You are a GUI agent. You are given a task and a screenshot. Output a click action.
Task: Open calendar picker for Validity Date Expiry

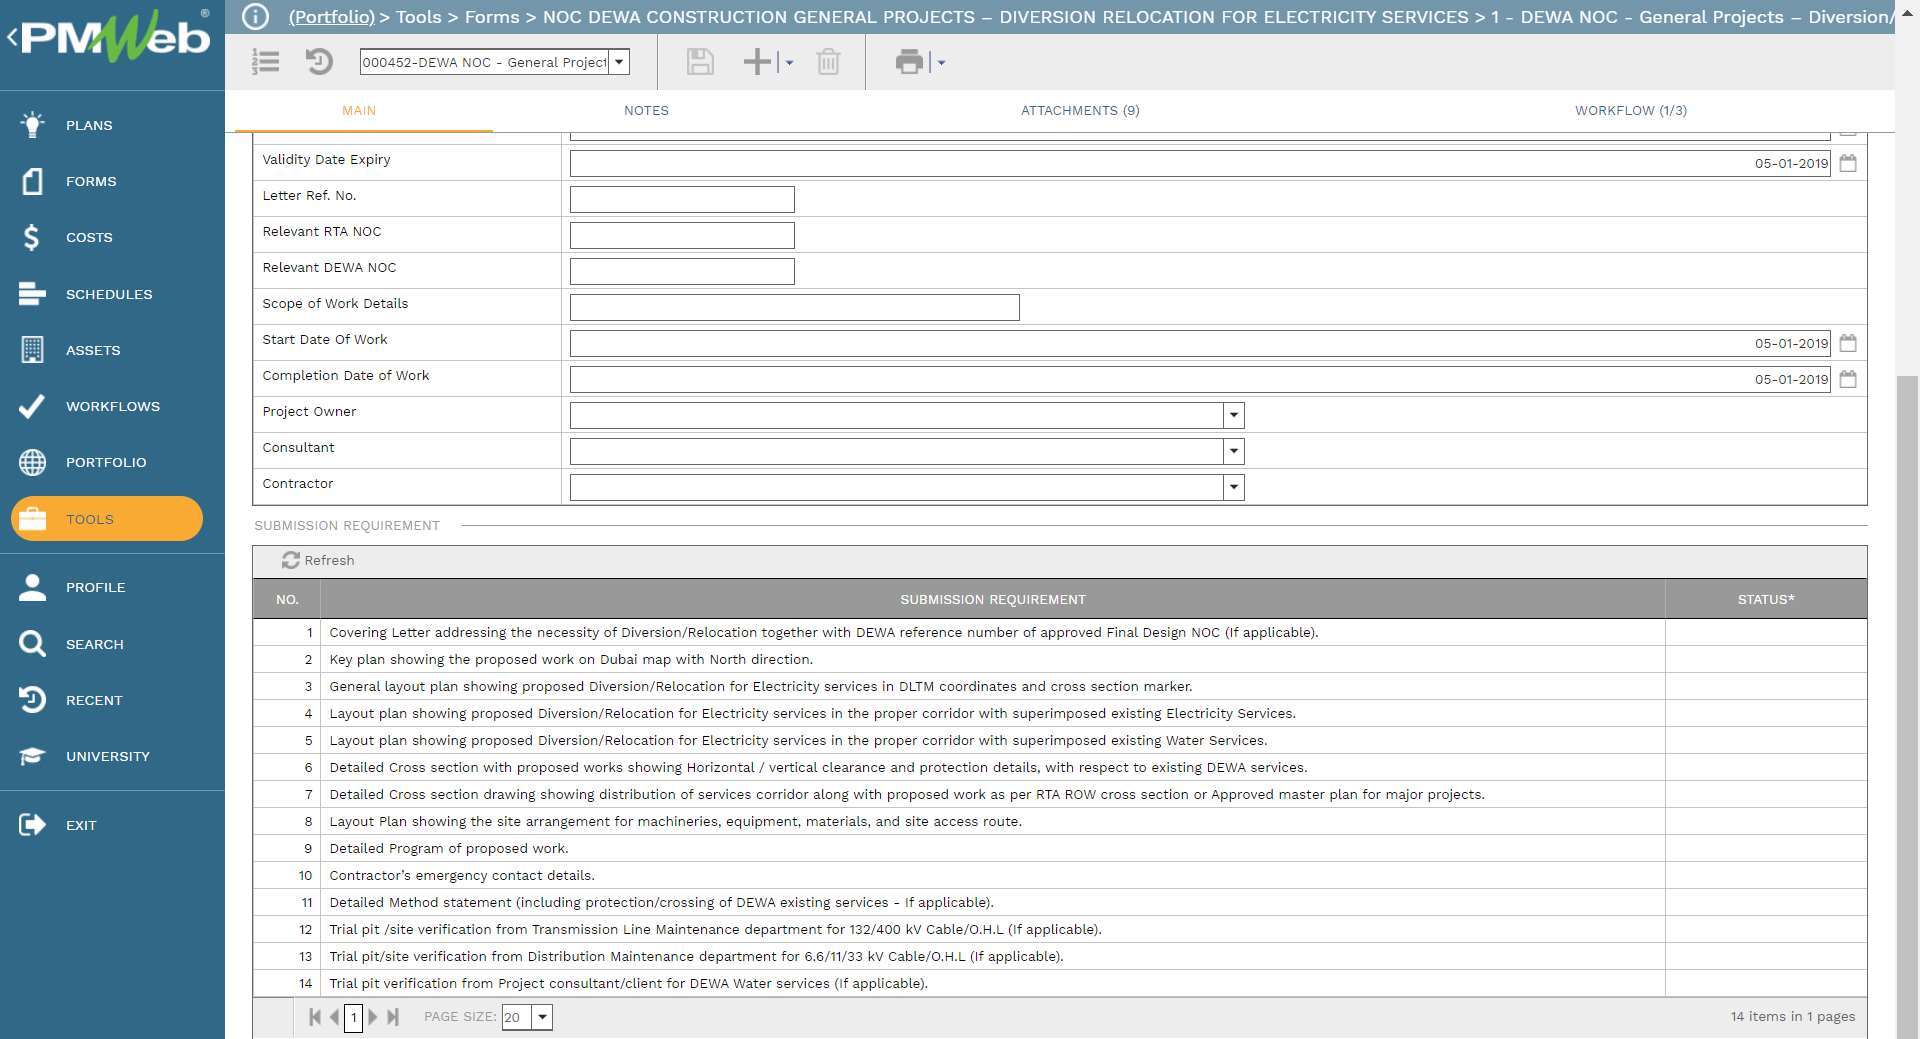point(1847,163)
